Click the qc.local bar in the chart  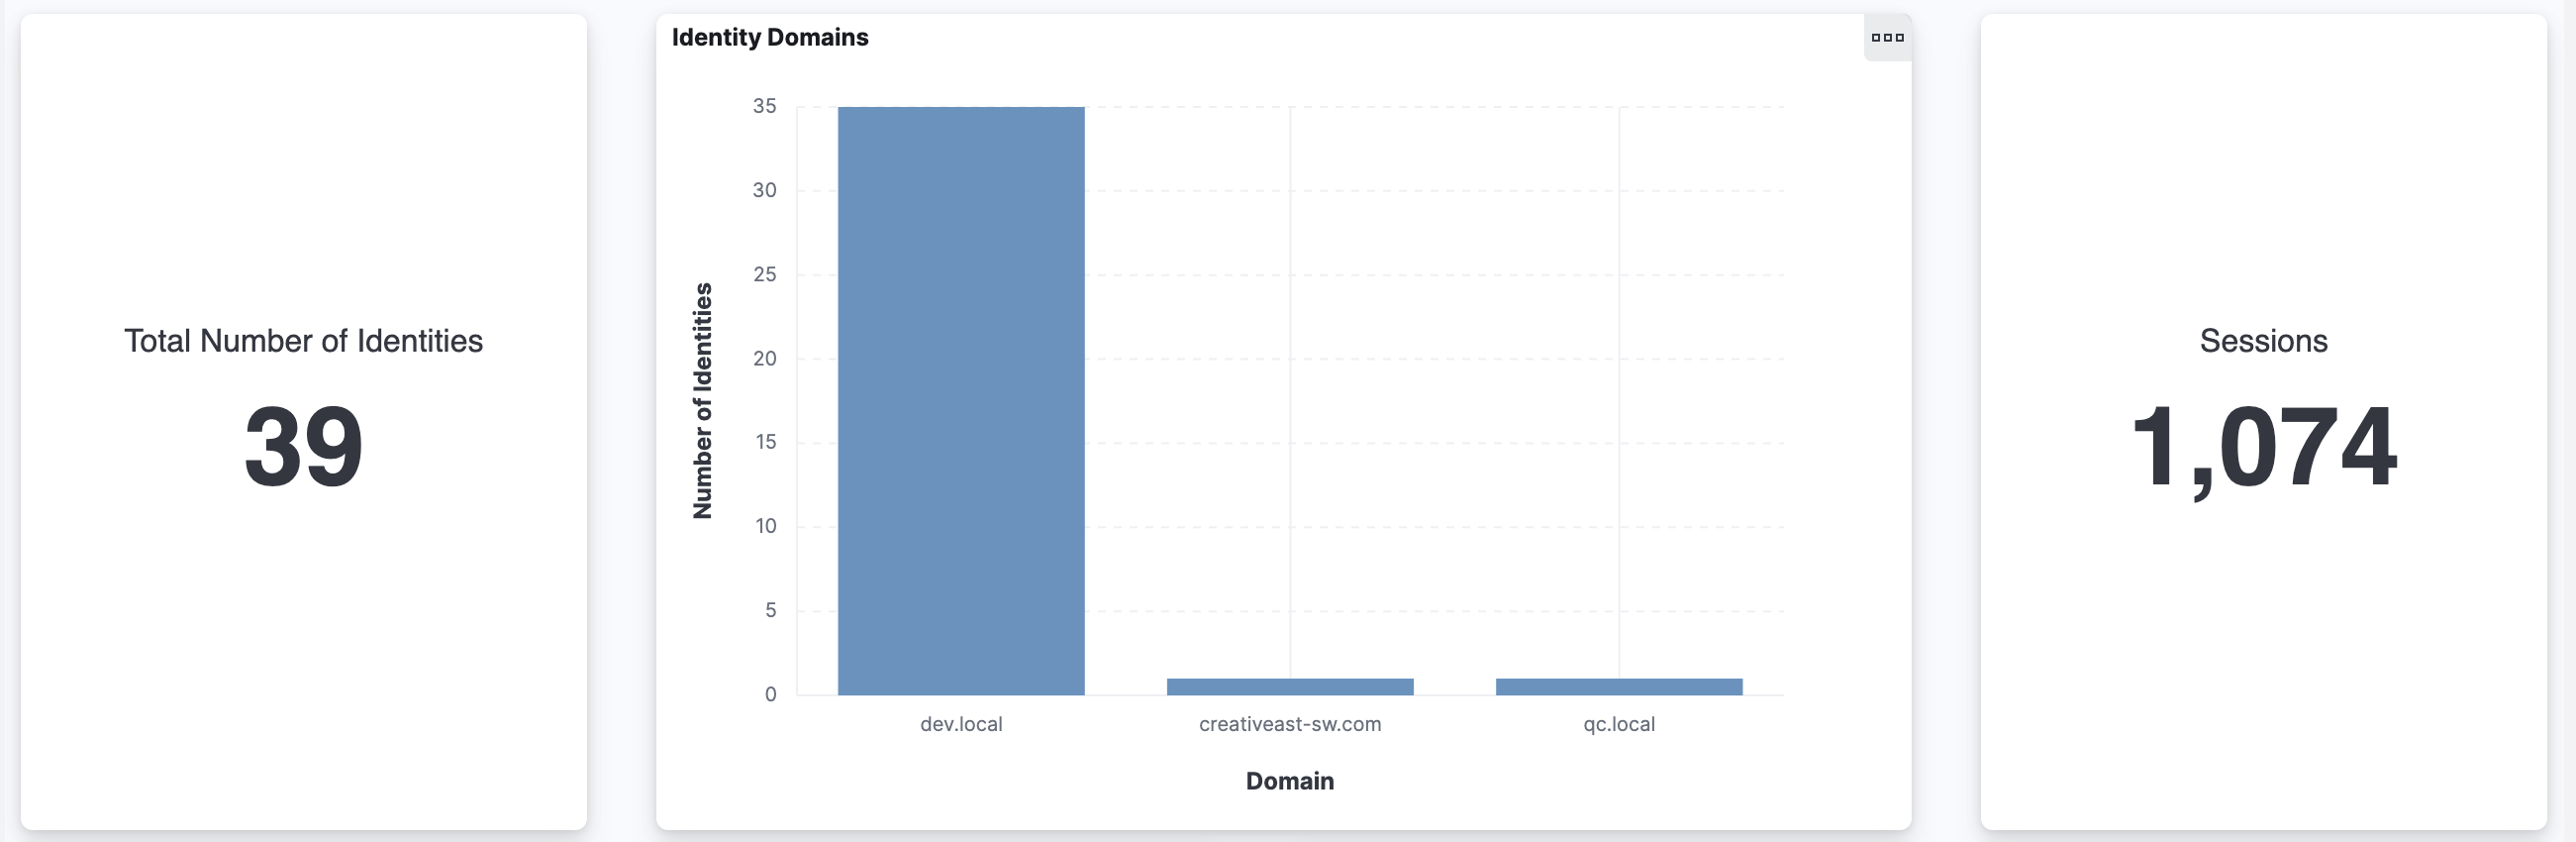[x=1618, y=686]
